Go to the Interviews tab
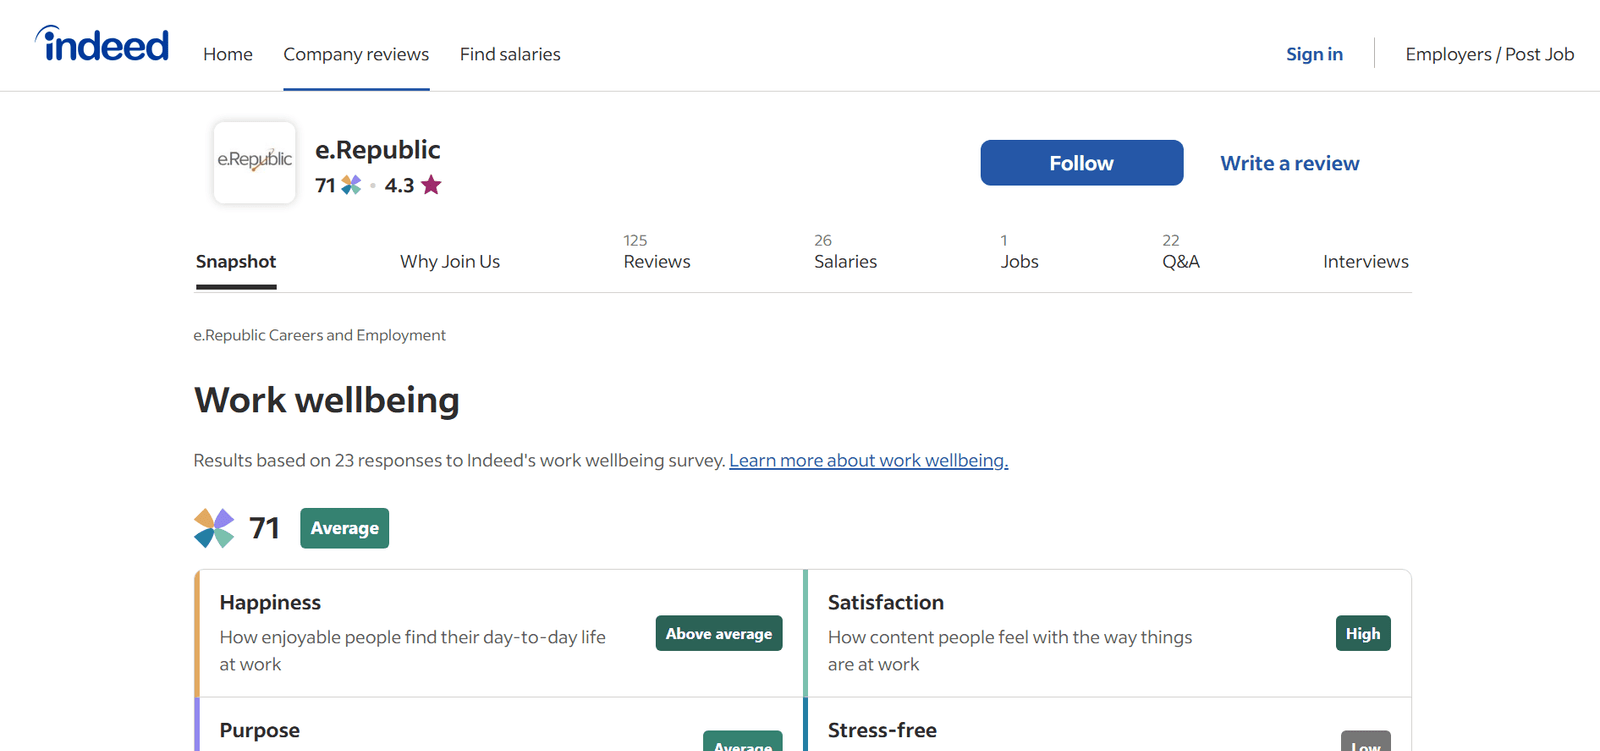 (x=1366, y=261)
